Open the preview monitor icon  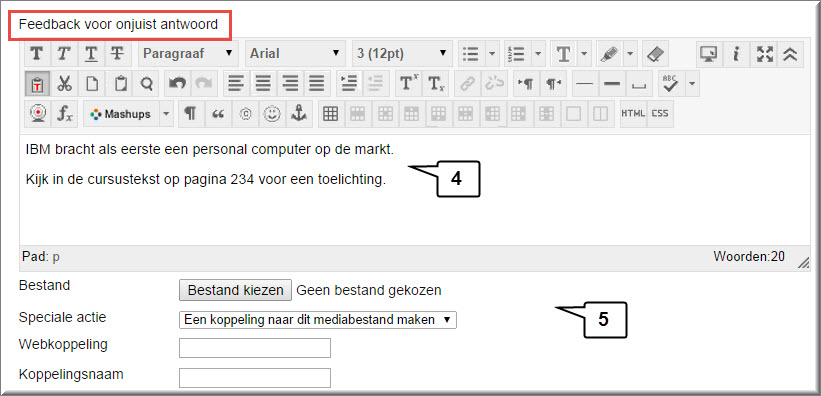coord(709,53)
